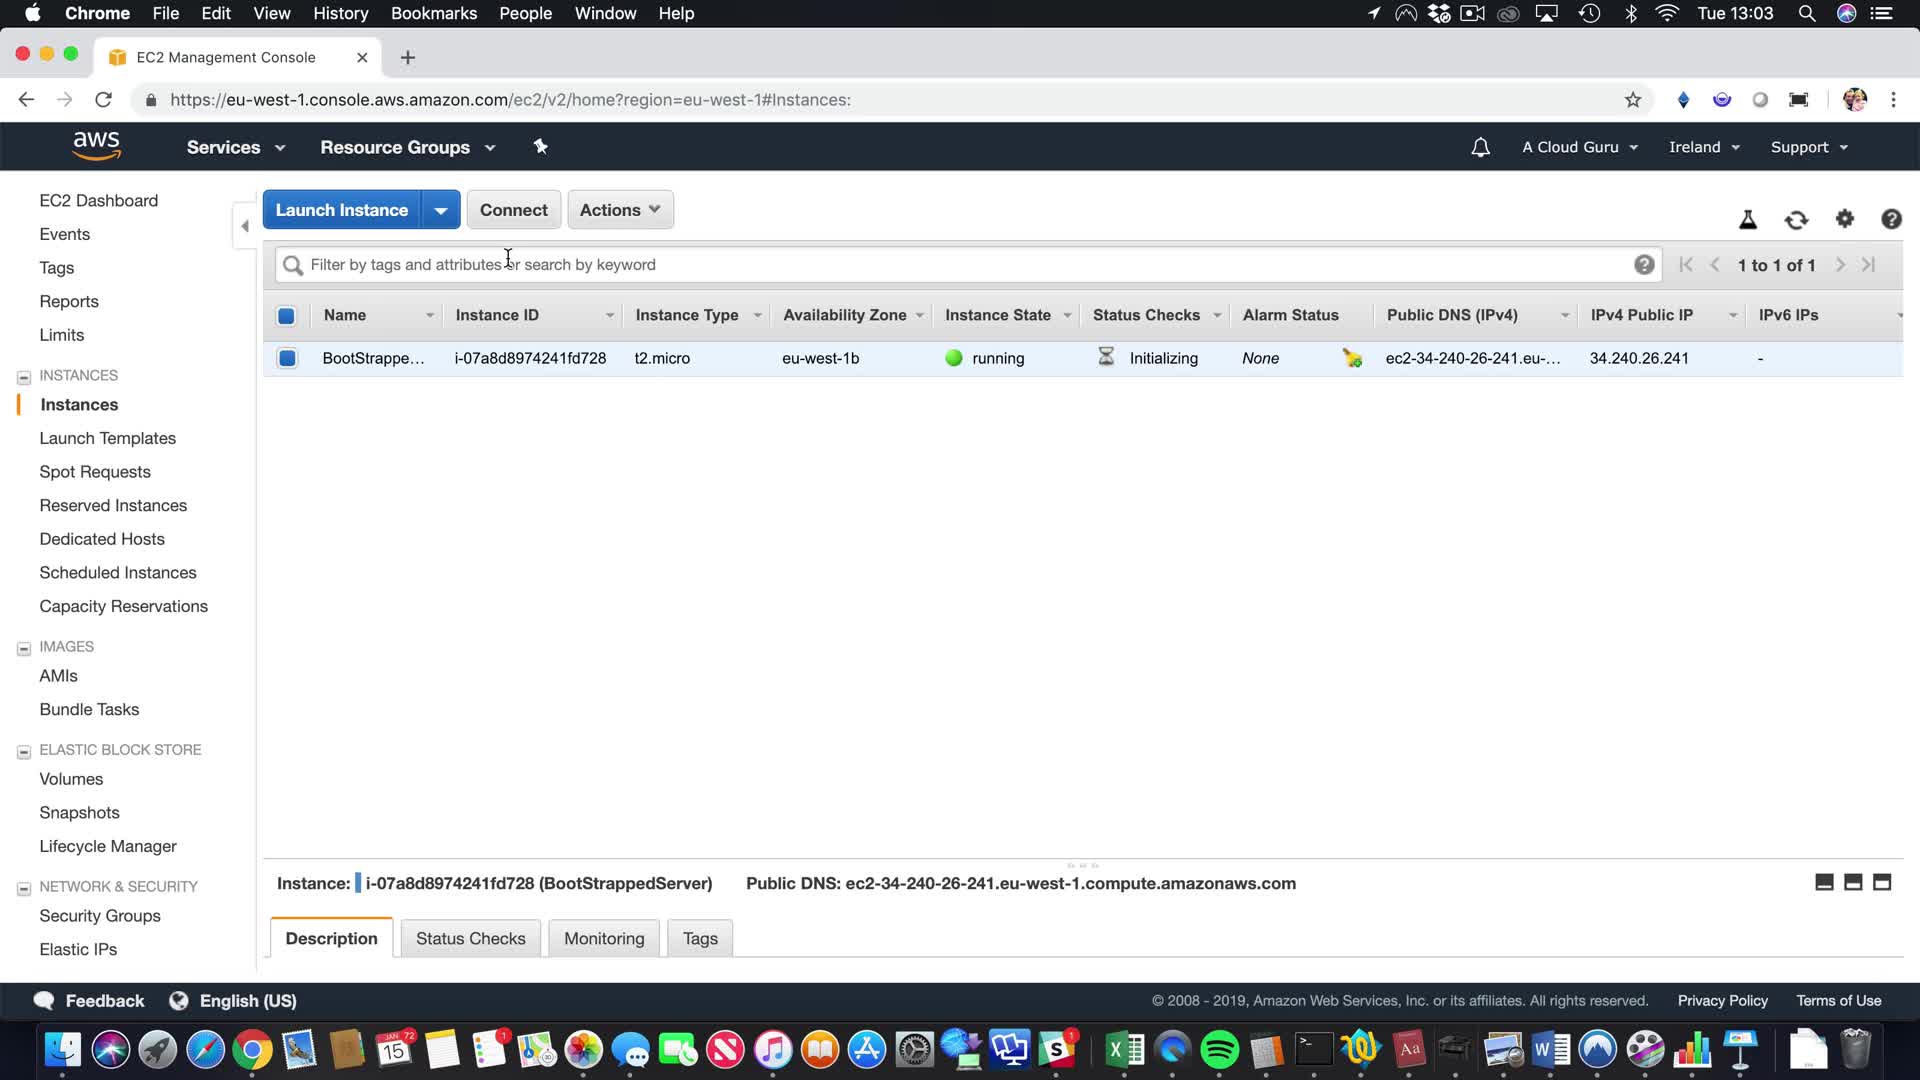Click the instance filter search field
1920x1080 pixels.
coord(960,265)
